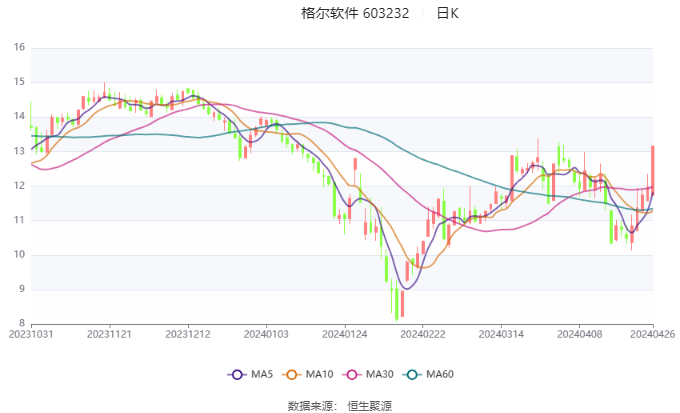
Task: Toggle the MA5 series via its legend label
Action: click(x=261, y=374)
